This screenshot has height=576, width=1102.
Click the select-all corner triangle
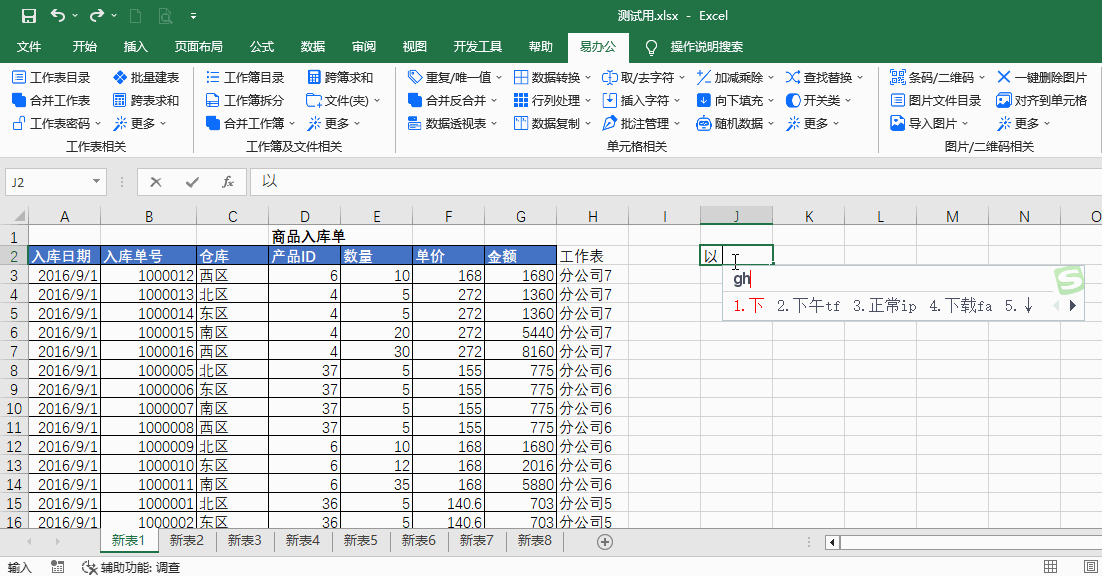pyautogui.click(x=20, y=216)
